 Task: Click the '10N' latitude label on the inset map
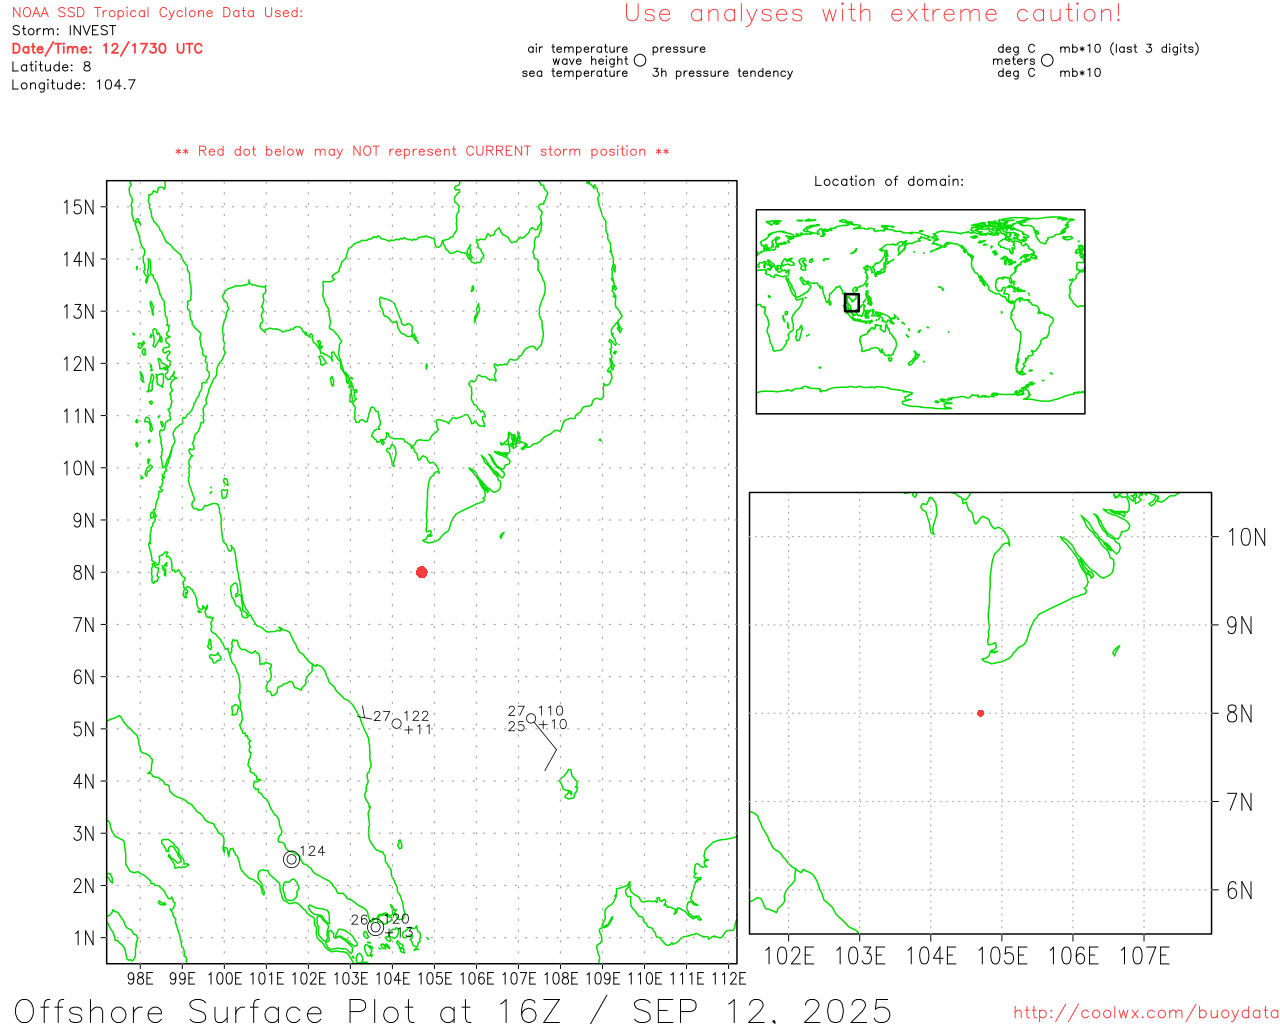[1246, 537]
